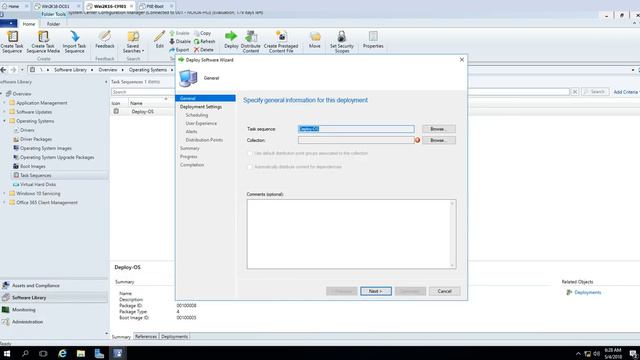Click Export in the ribbon
The image size is (640, 360).
point(179,49)
